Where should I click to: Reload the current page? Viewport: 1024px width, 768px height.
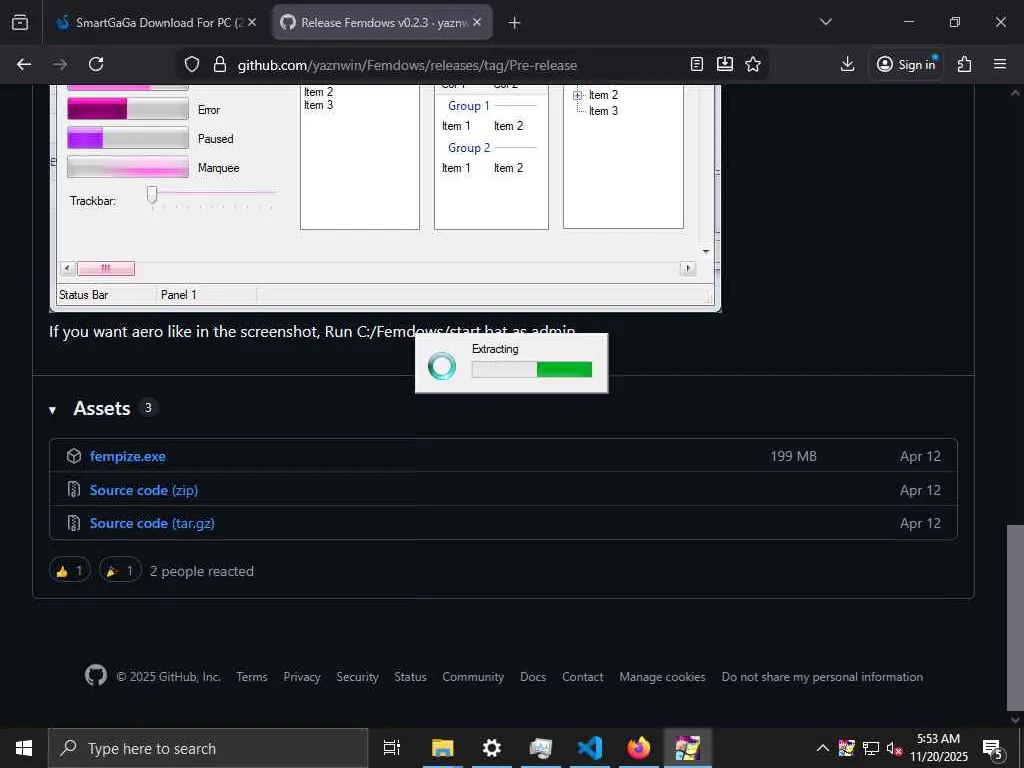point(96,64)
